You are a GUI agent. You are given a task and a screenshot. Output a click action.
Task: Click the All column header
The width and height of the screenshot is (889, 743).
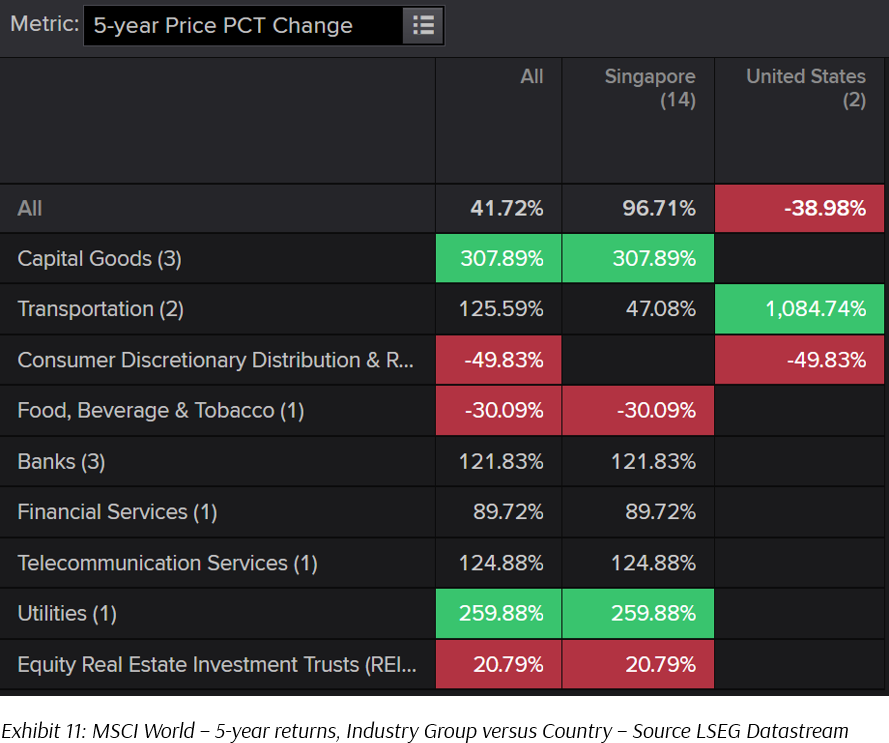[531, 77]
